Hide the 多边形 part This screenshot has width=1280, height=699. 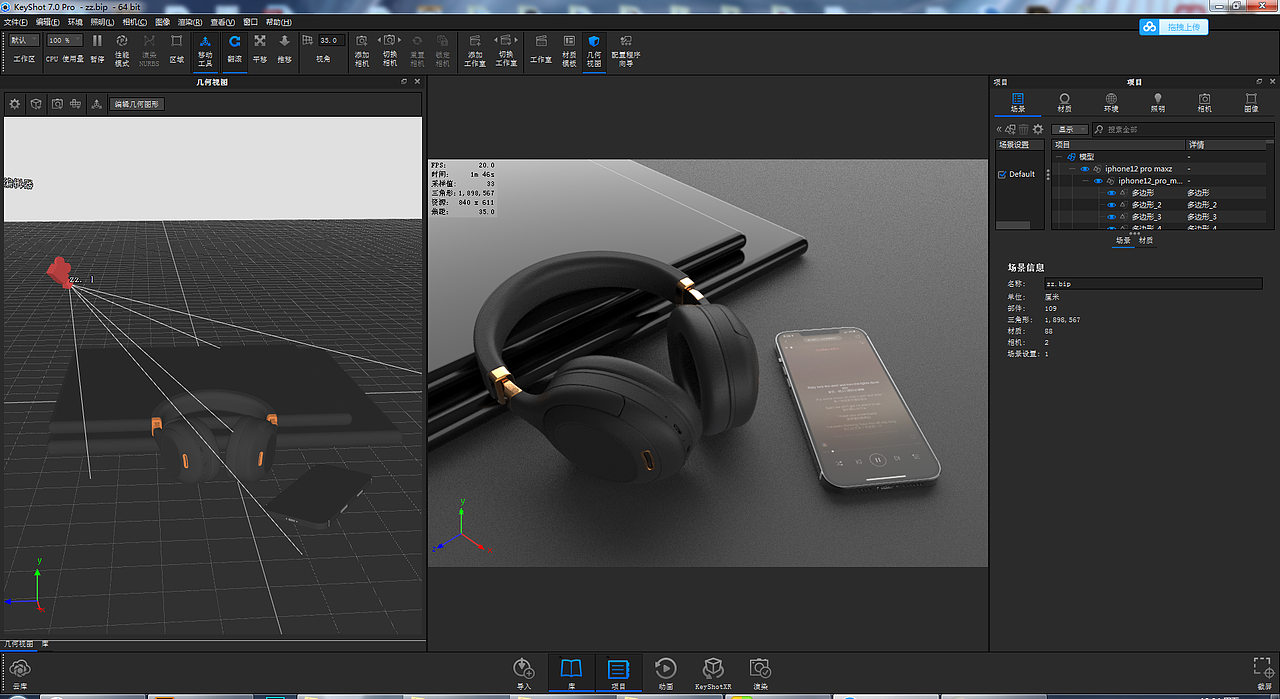tap(1111, 193)
